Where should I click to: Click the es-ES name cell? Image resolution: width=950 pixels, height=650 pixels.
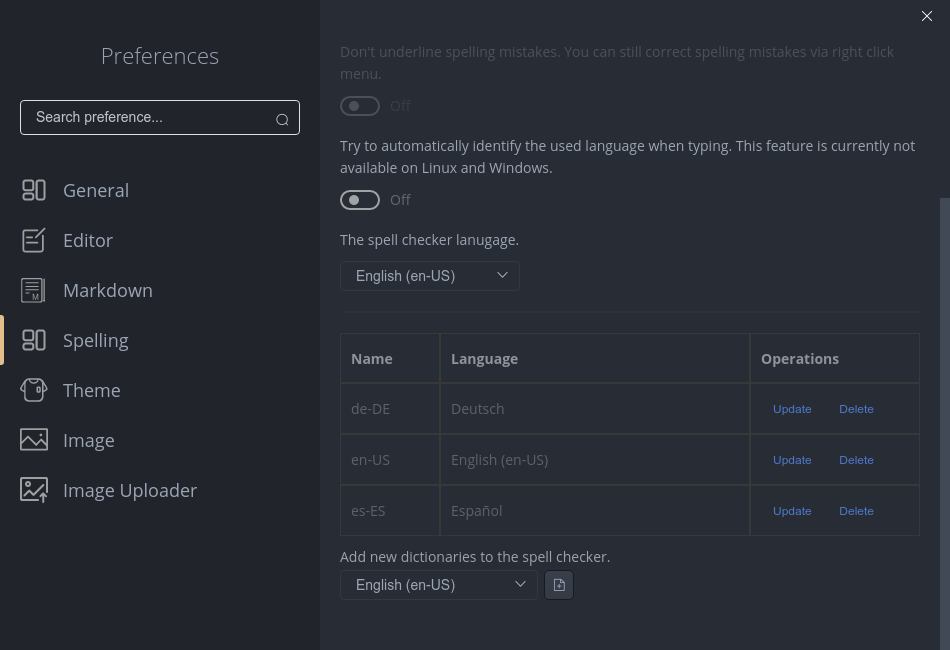pyautogui.click(x=390, y=511)
